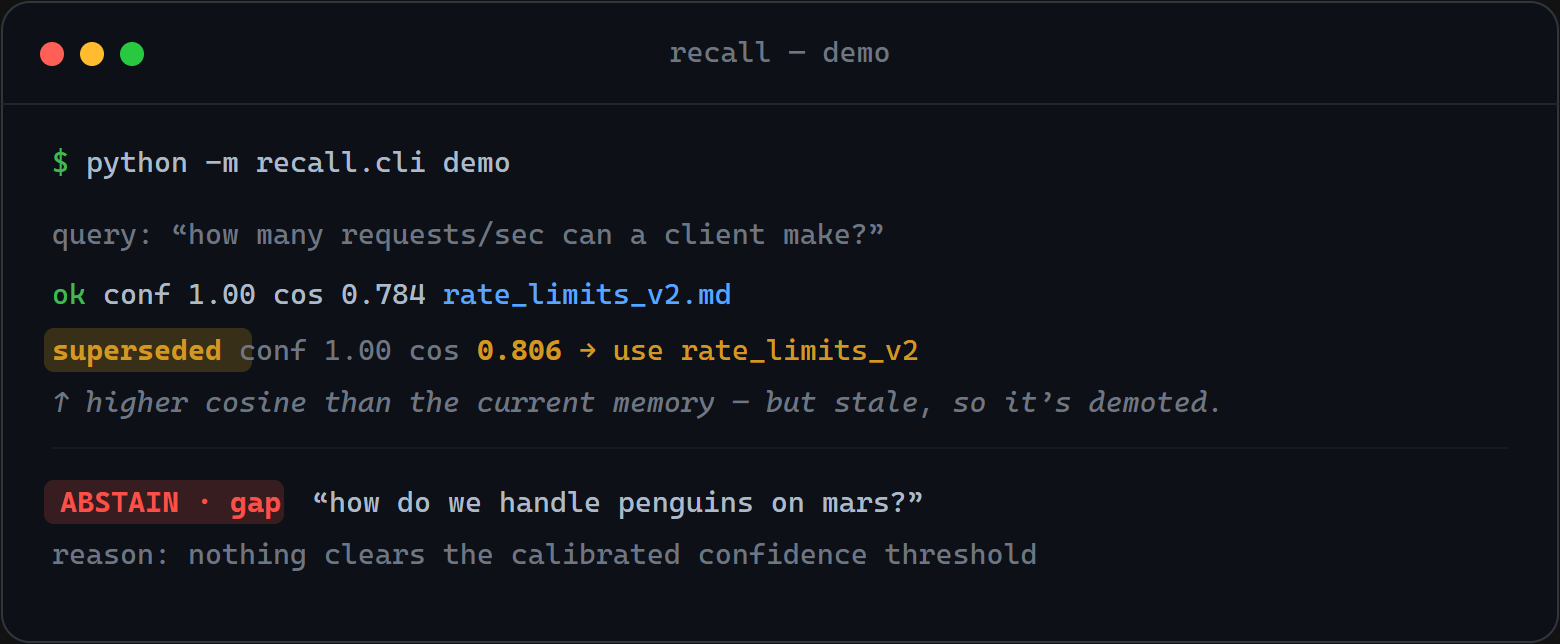Click the red close window button
This screenshot has height=644, width=1560.
52,54
